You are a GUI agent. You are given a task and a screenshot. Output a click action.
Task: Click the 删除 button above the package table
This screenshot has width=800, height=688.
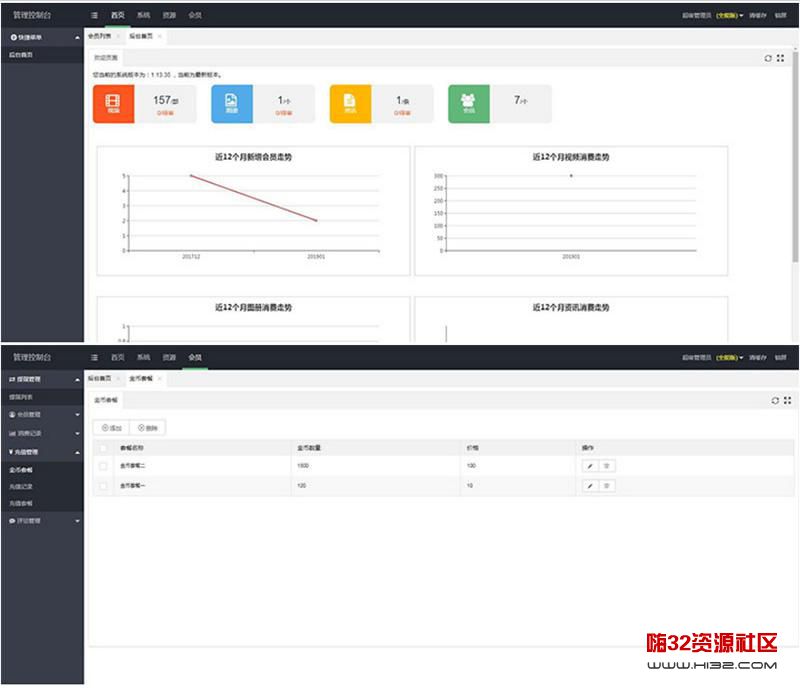coord(147,427)
